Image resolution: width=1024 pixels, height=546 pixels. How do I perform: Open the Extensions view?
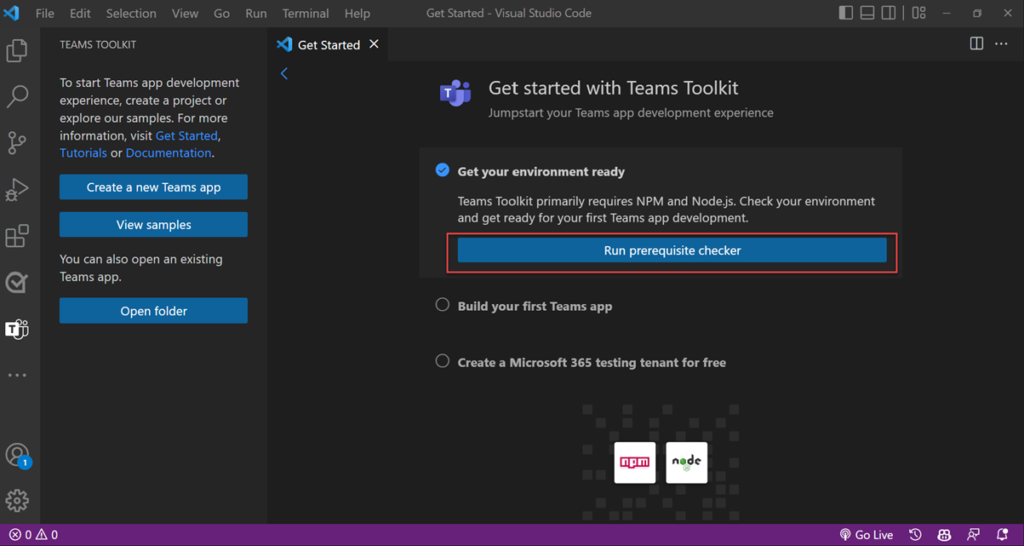click(x=17, y=236)
